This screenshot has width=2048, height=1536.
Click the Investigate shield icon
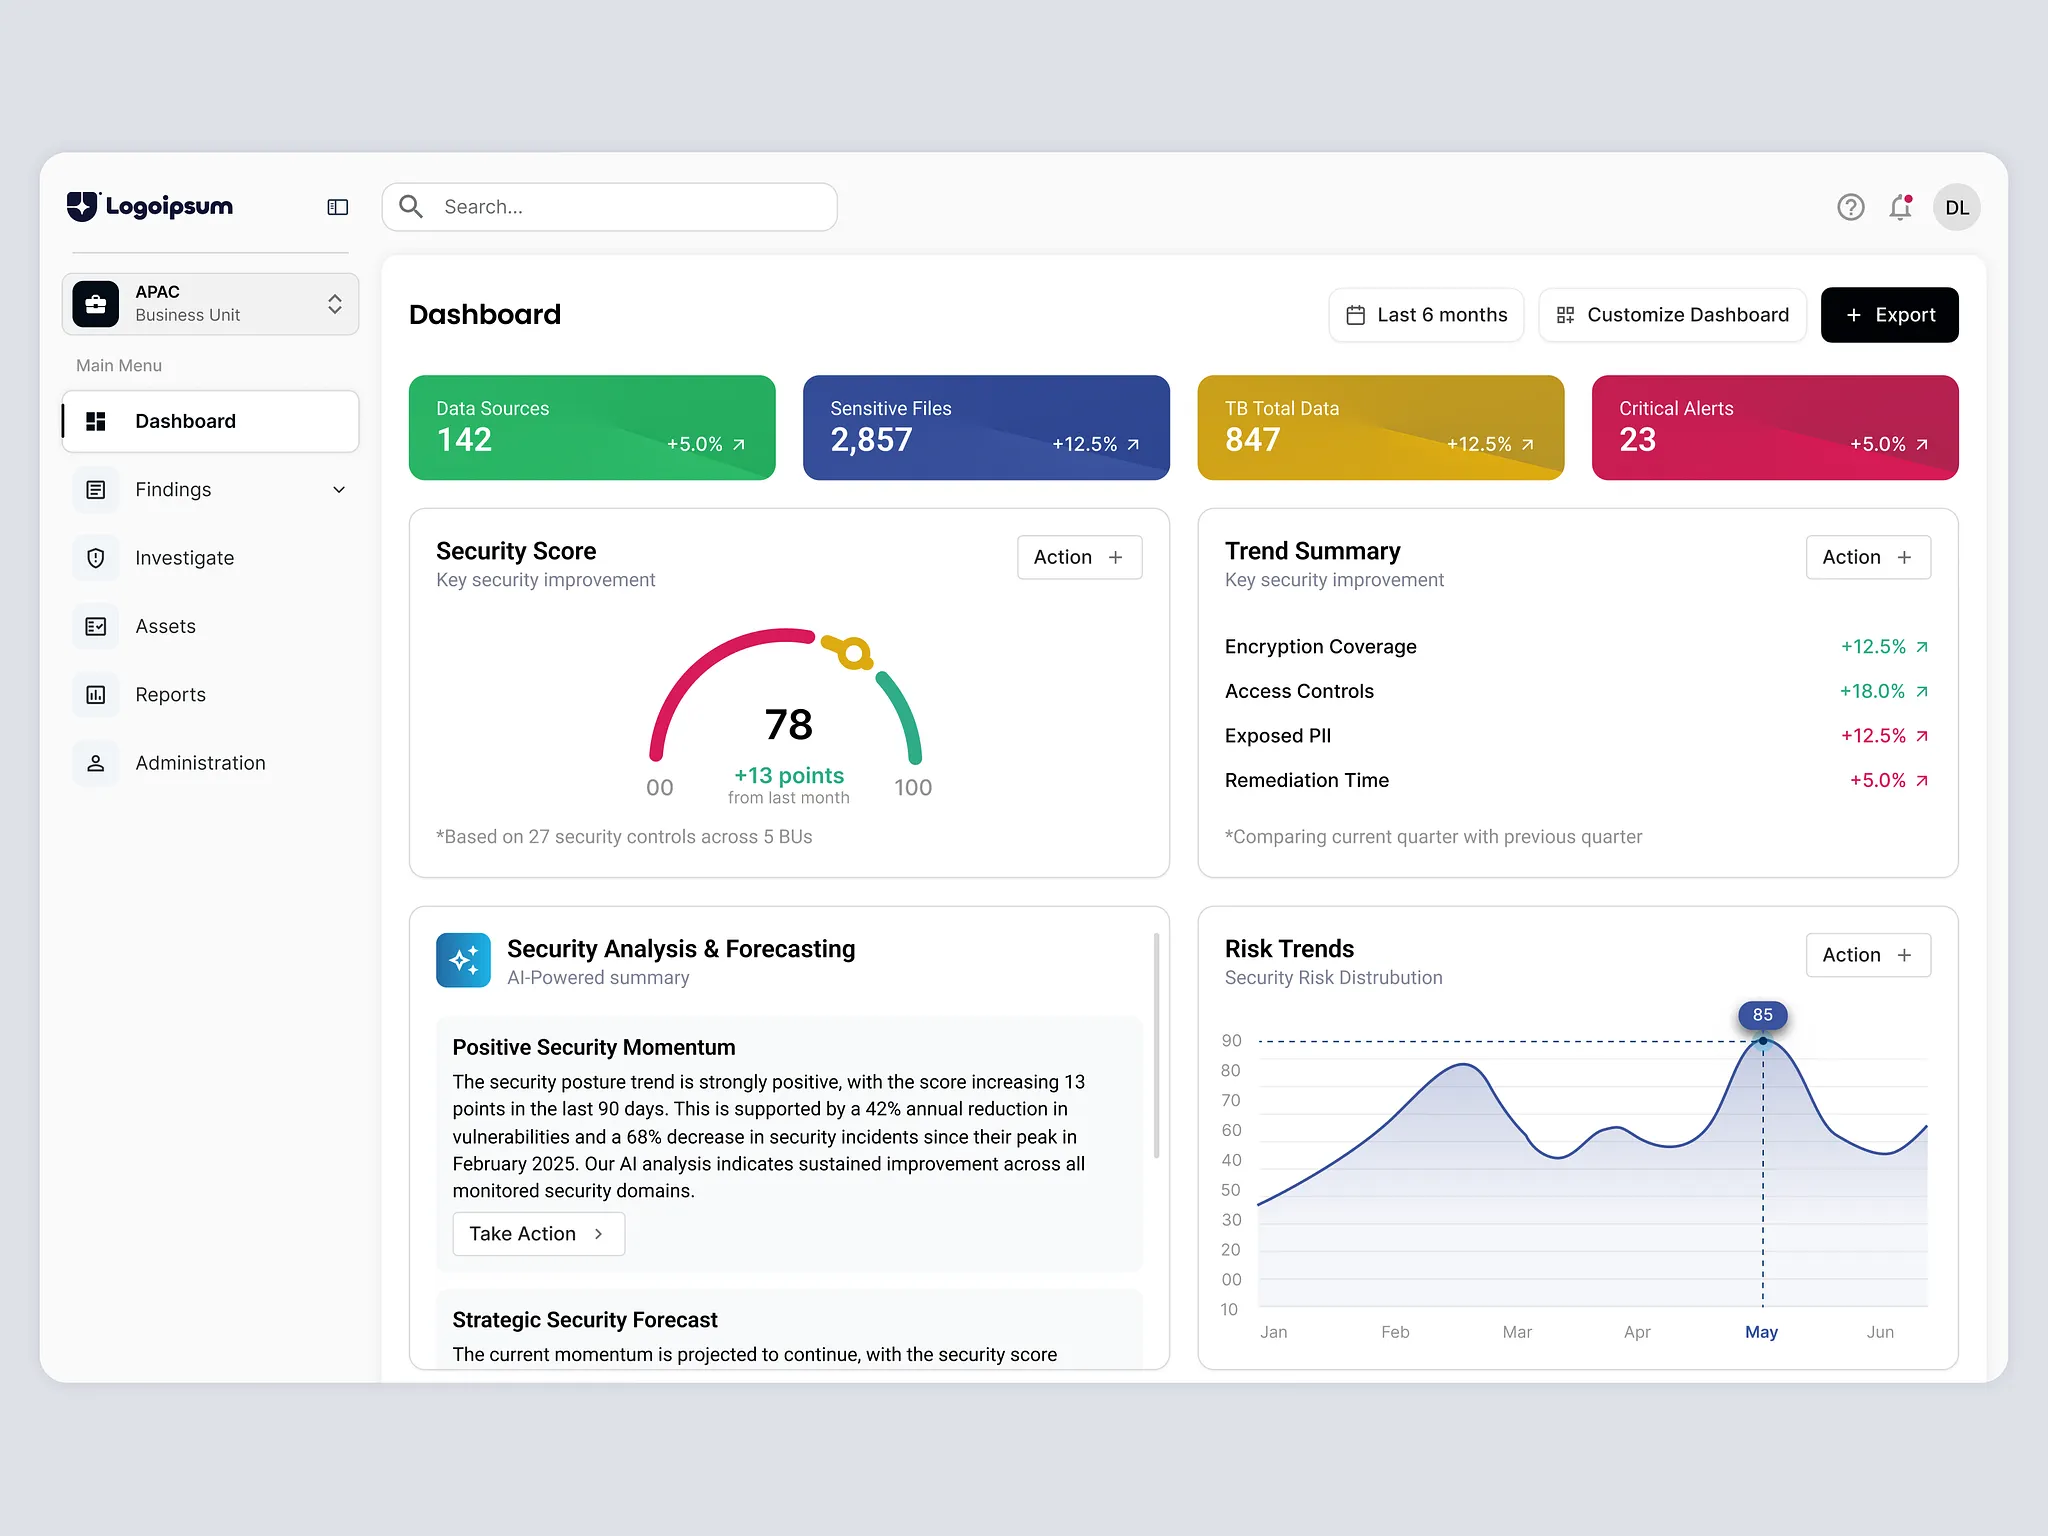(x=96, y=558)
